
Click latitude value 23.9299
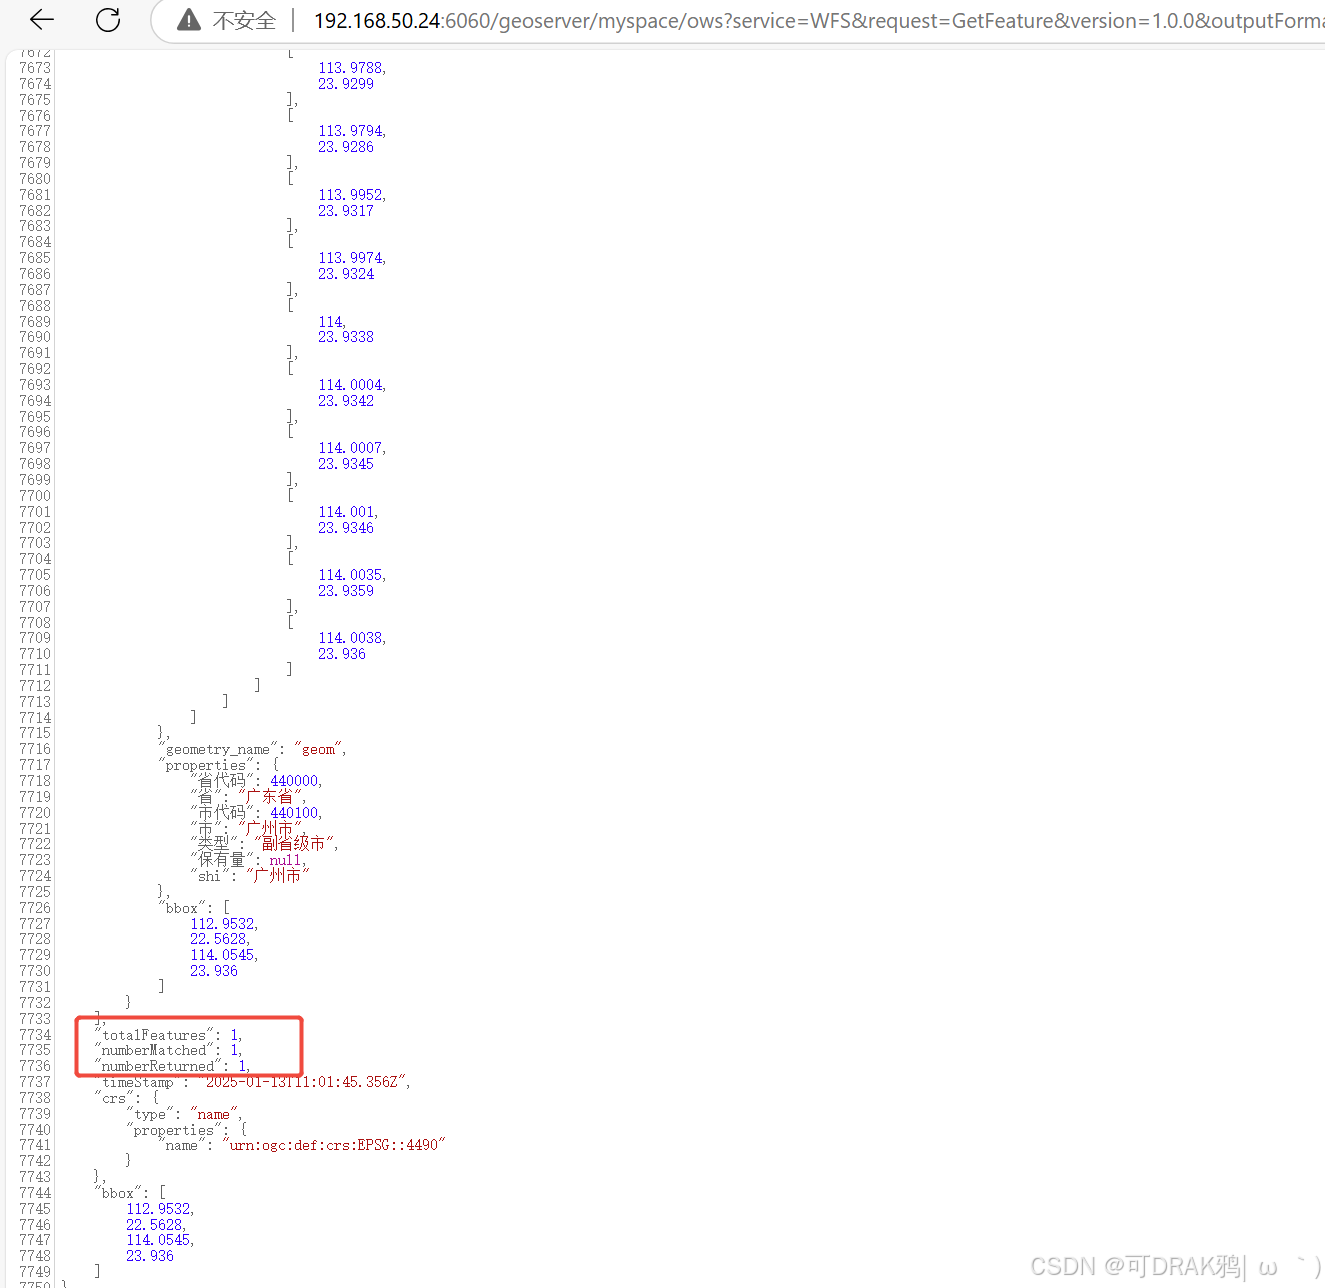click(346, 84)
